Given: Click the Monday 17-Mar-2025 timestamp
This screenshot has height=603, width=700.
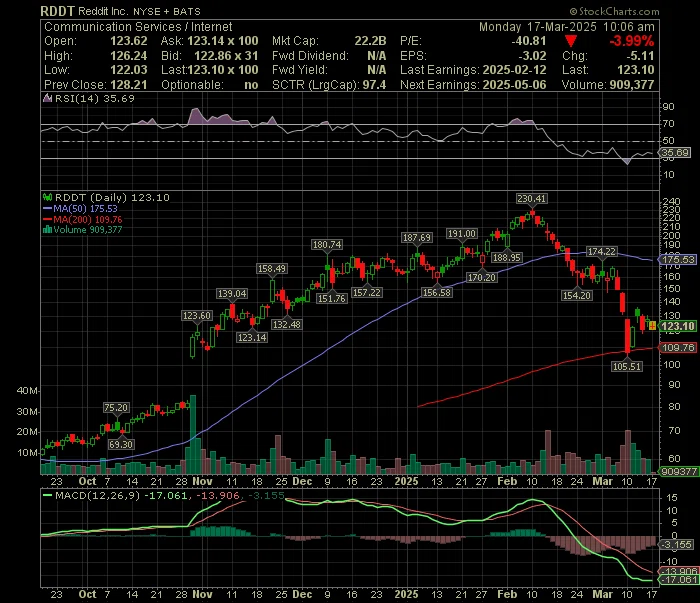Looking at the screenshot, I should pyautogui.click(x=567, y=27).
